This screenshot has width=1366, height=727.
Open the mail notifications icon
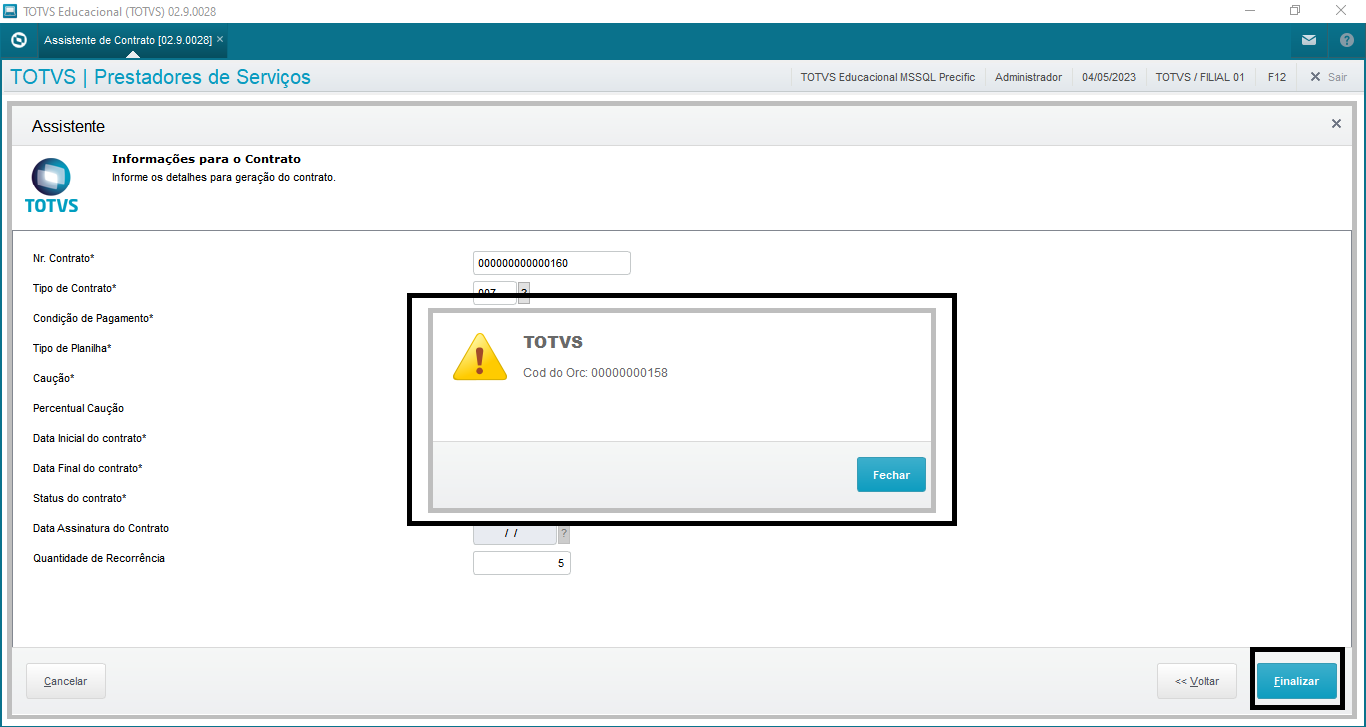coord(1309,41)
